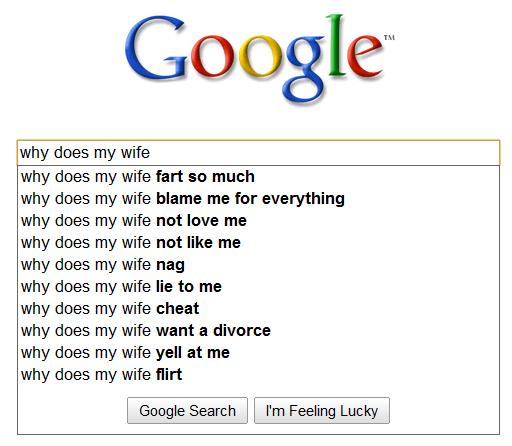
Task: Click the first red o in logo
Action: [x=213, y=56]
